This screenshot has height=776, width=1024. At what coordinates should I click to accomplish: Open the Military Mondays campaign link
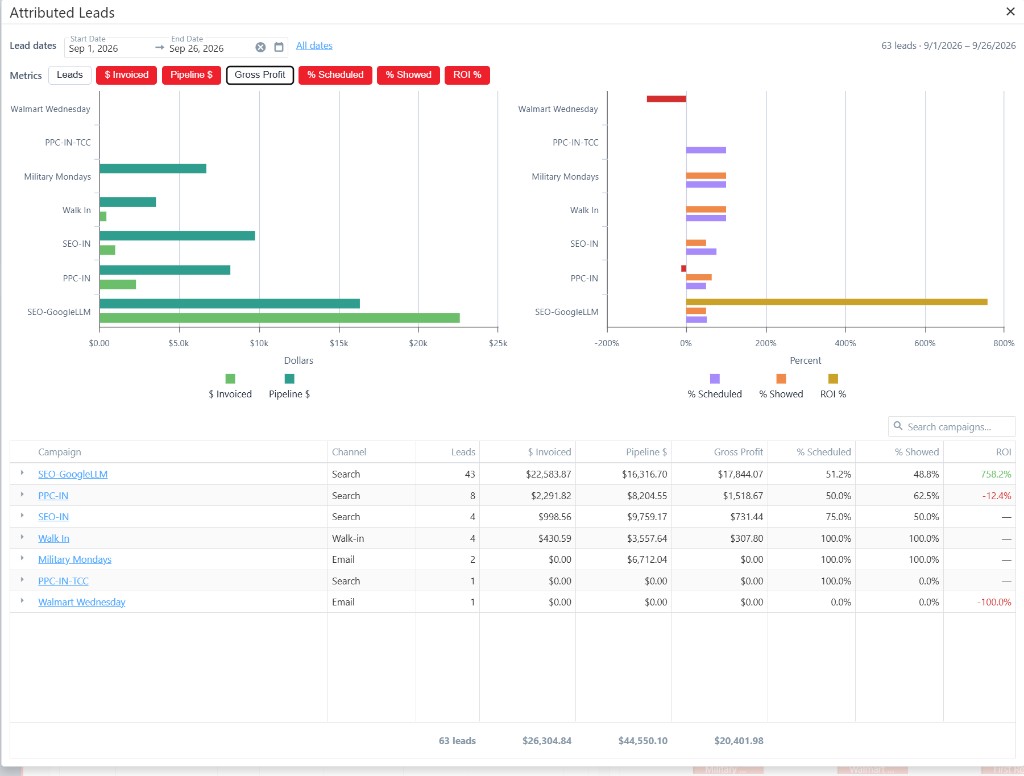tap(74, 560)
